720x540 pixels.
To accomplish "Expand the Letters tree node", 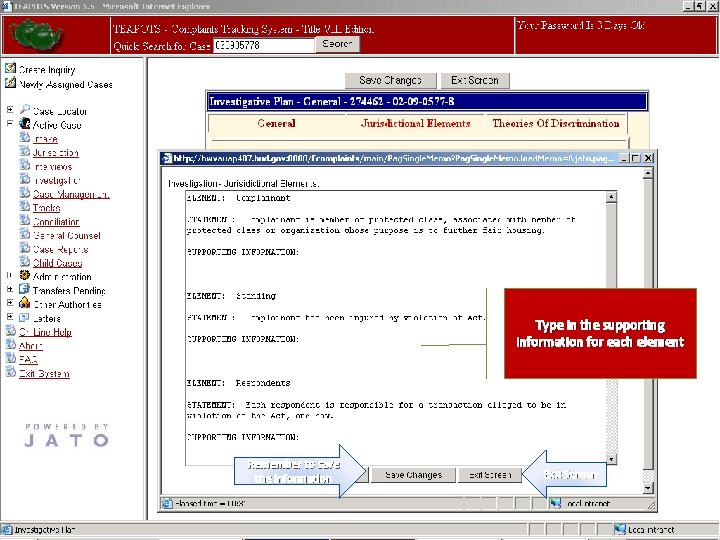I will click(10, 317).
